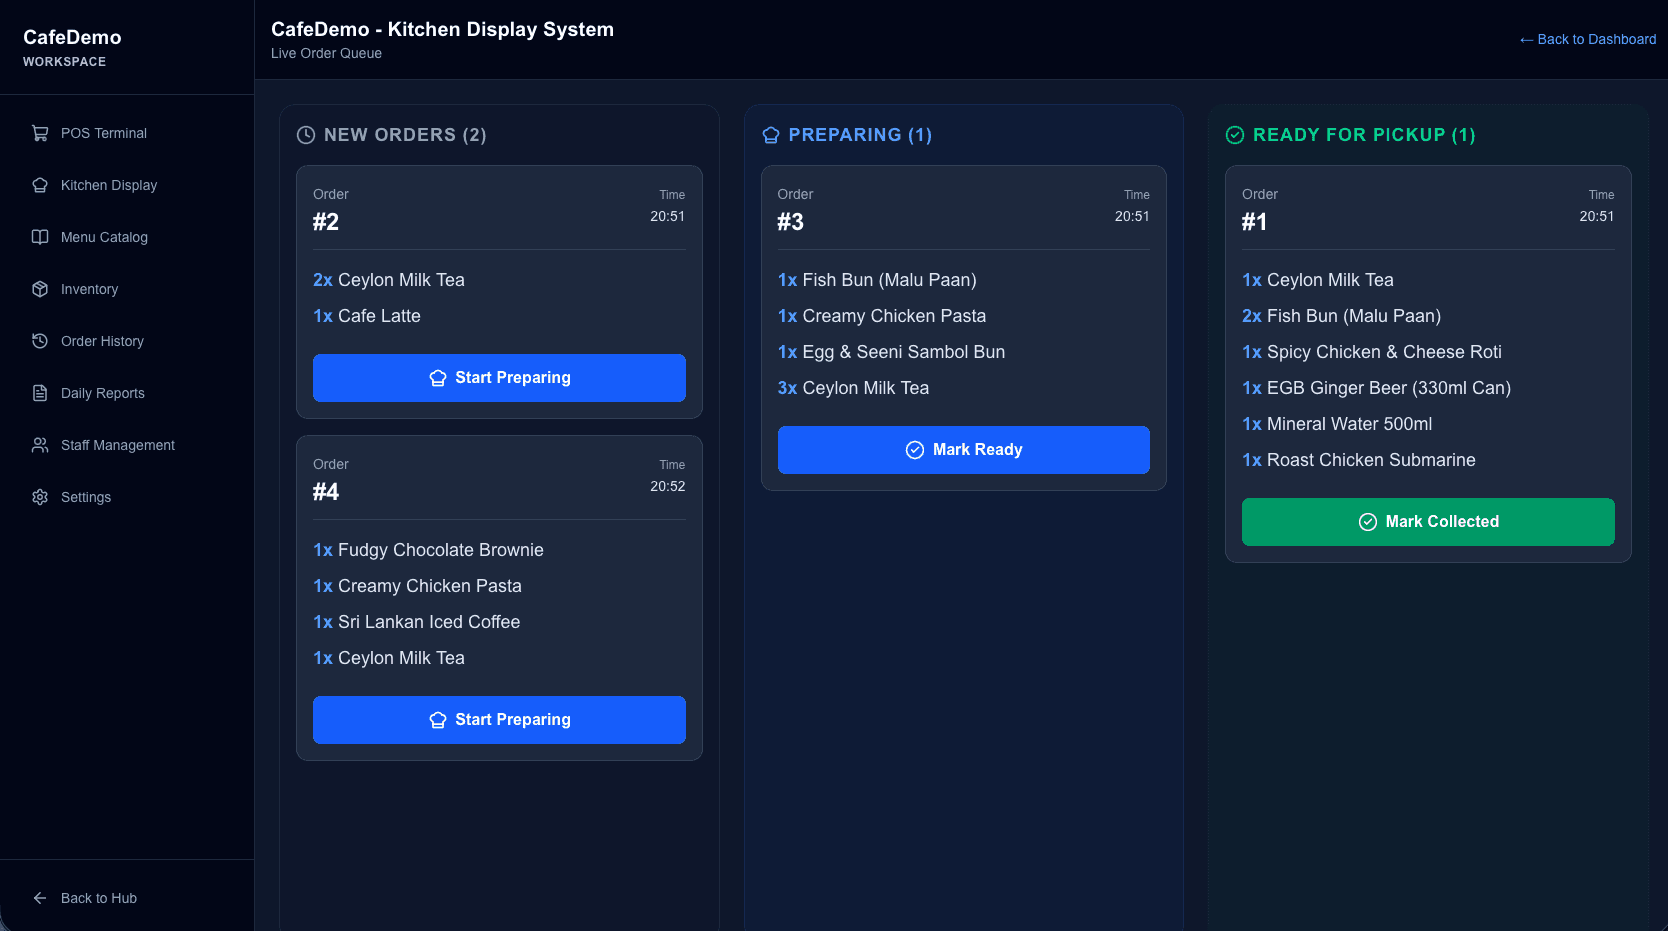Click the Daily Reports document icon

[x=40, y=393]
